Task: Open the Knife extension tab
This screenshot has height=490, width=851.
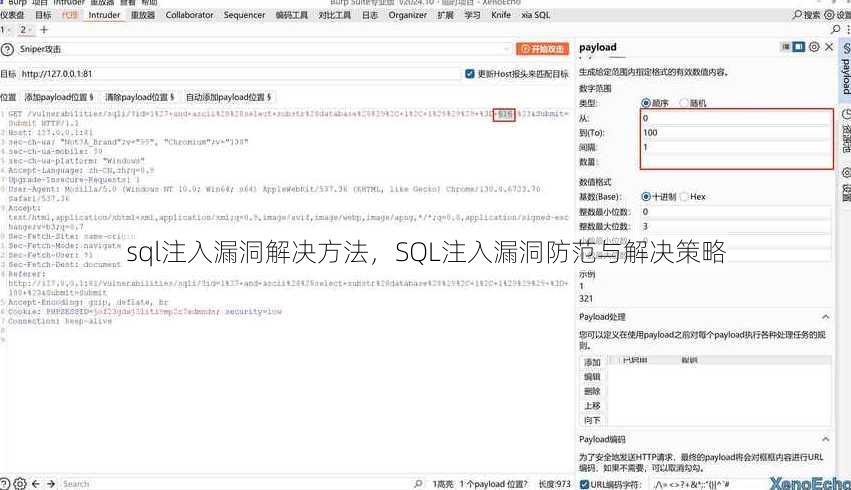Action: [x=500, y=15]
